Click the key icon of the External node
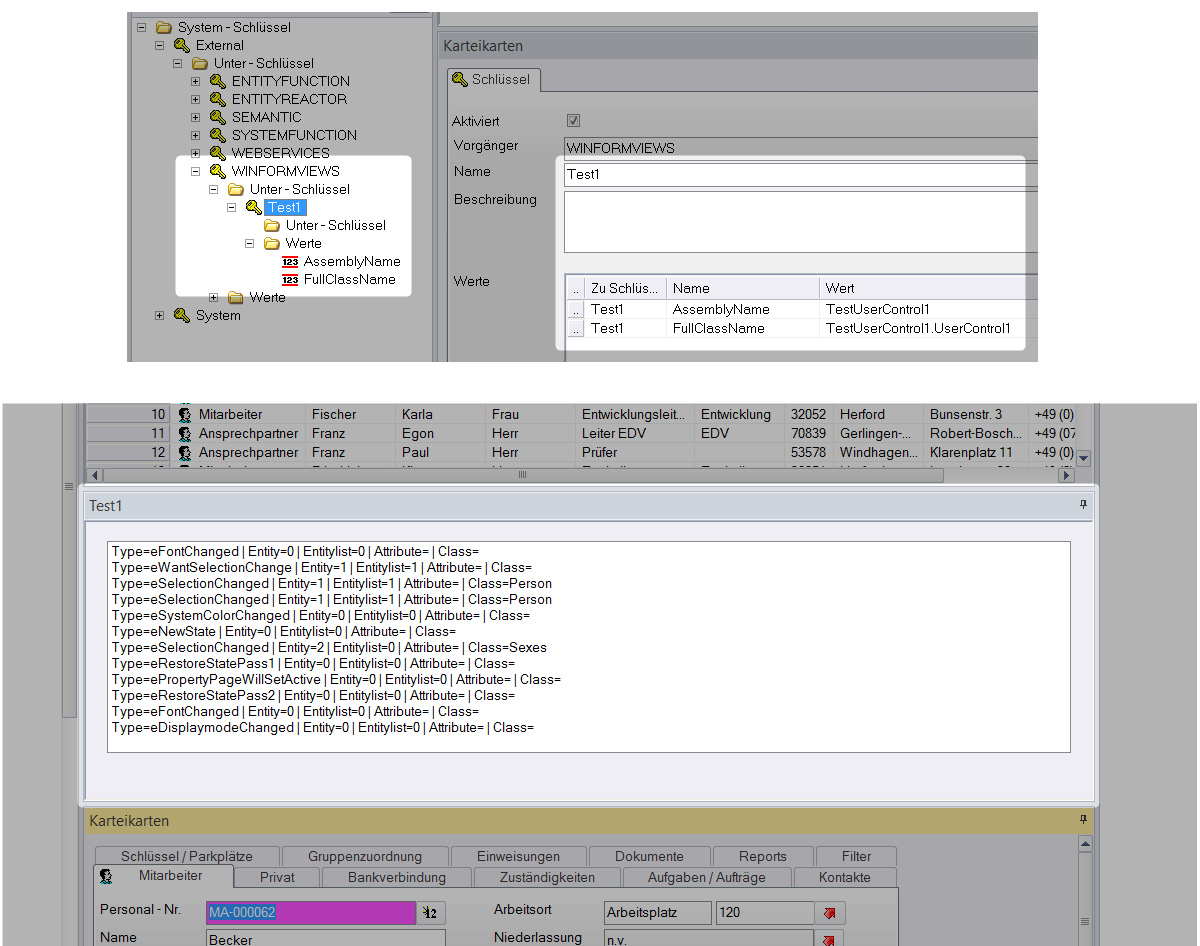 point(182,45)
